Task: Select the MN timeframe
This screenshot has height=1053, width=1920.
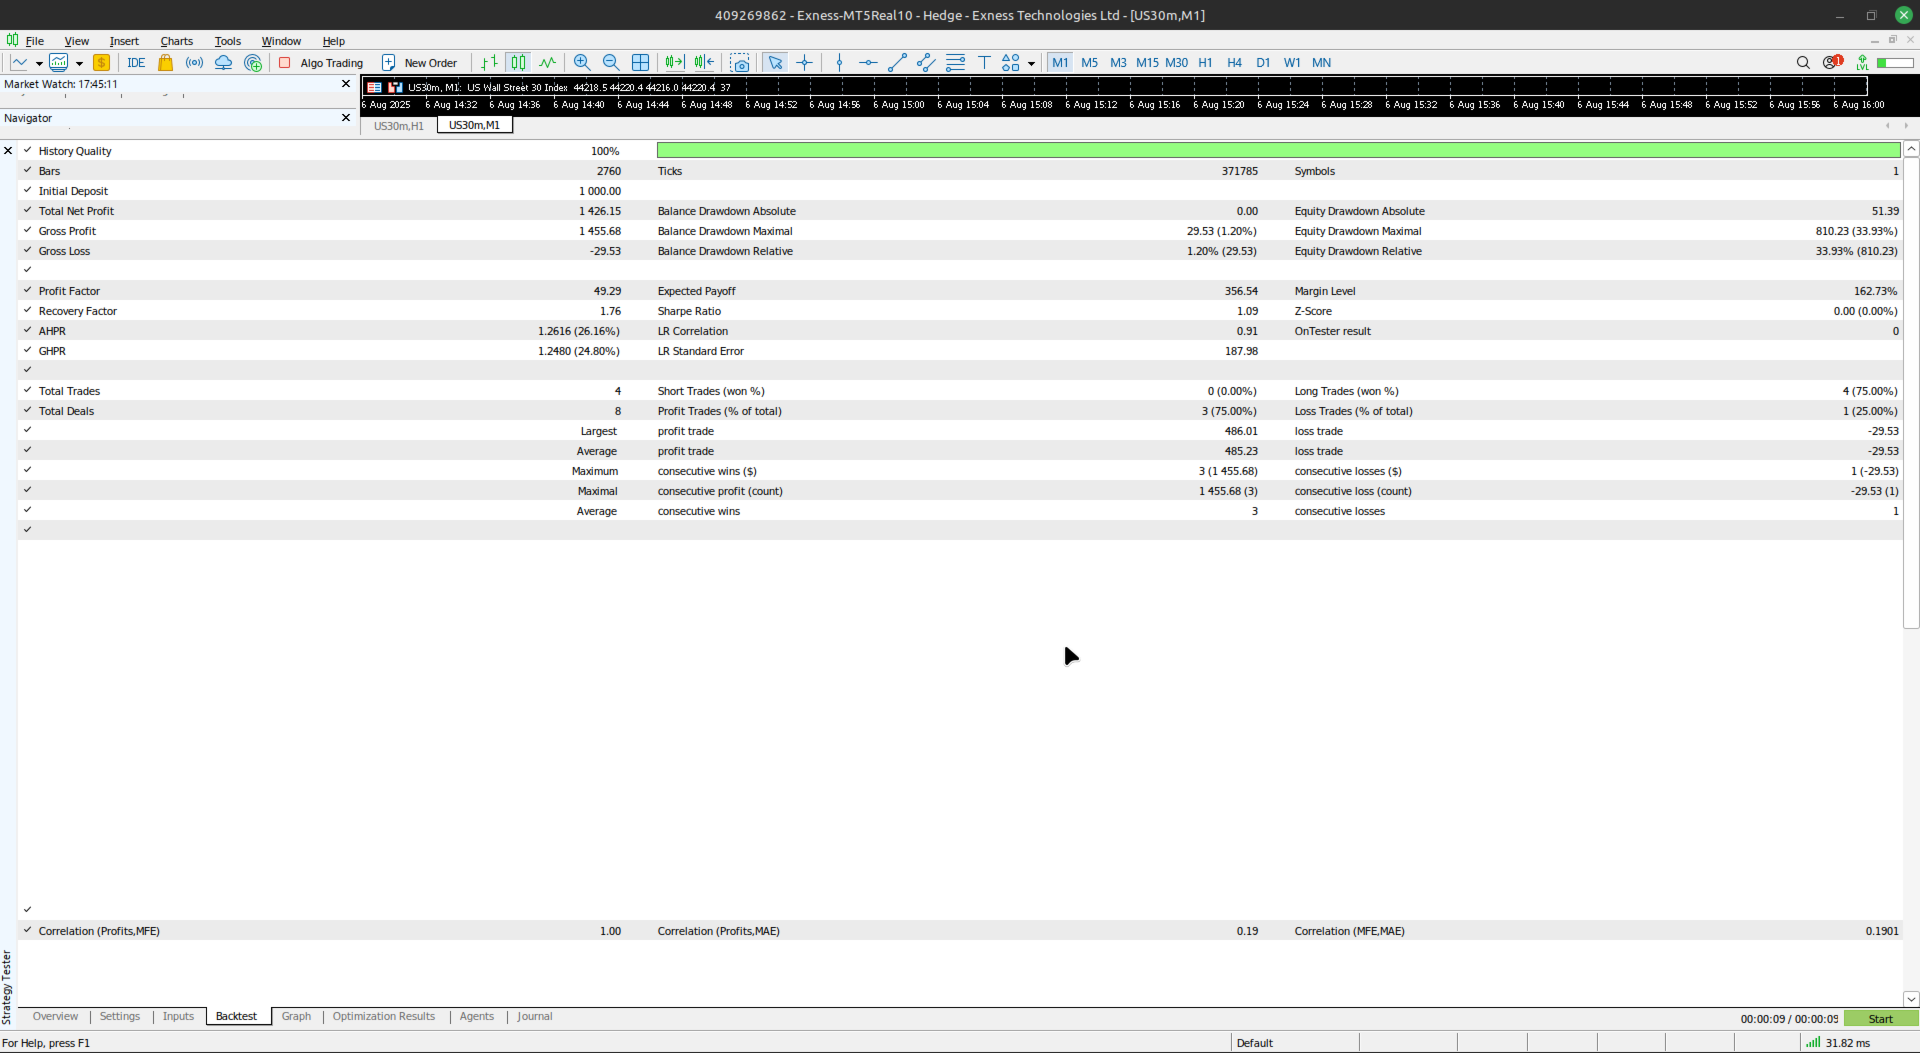Action: tap(1321, 62)
